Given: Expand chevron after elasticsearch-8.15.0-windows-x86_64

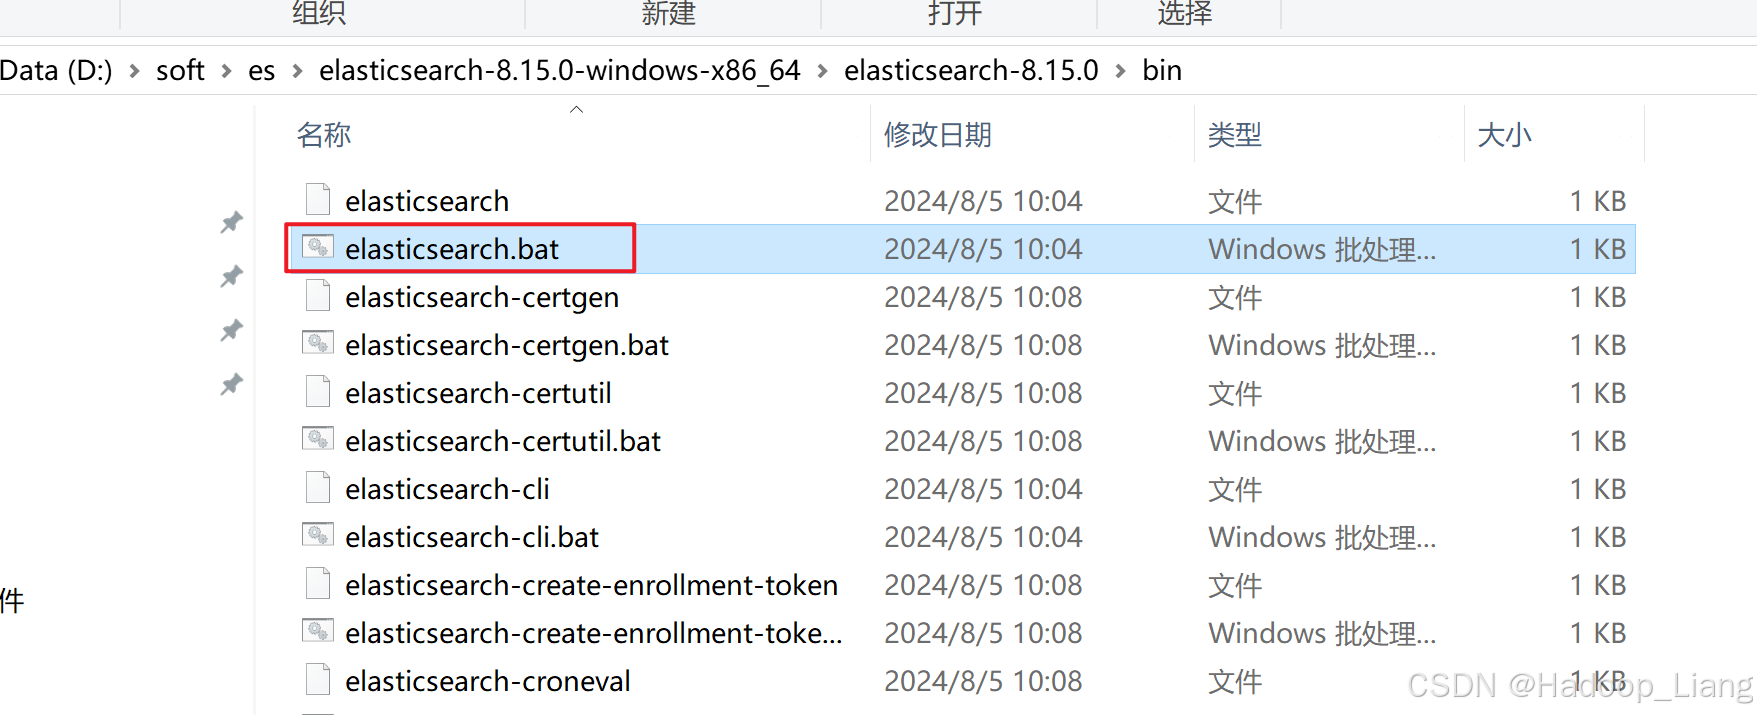Looking at the screenshot, I should [822, 71].
